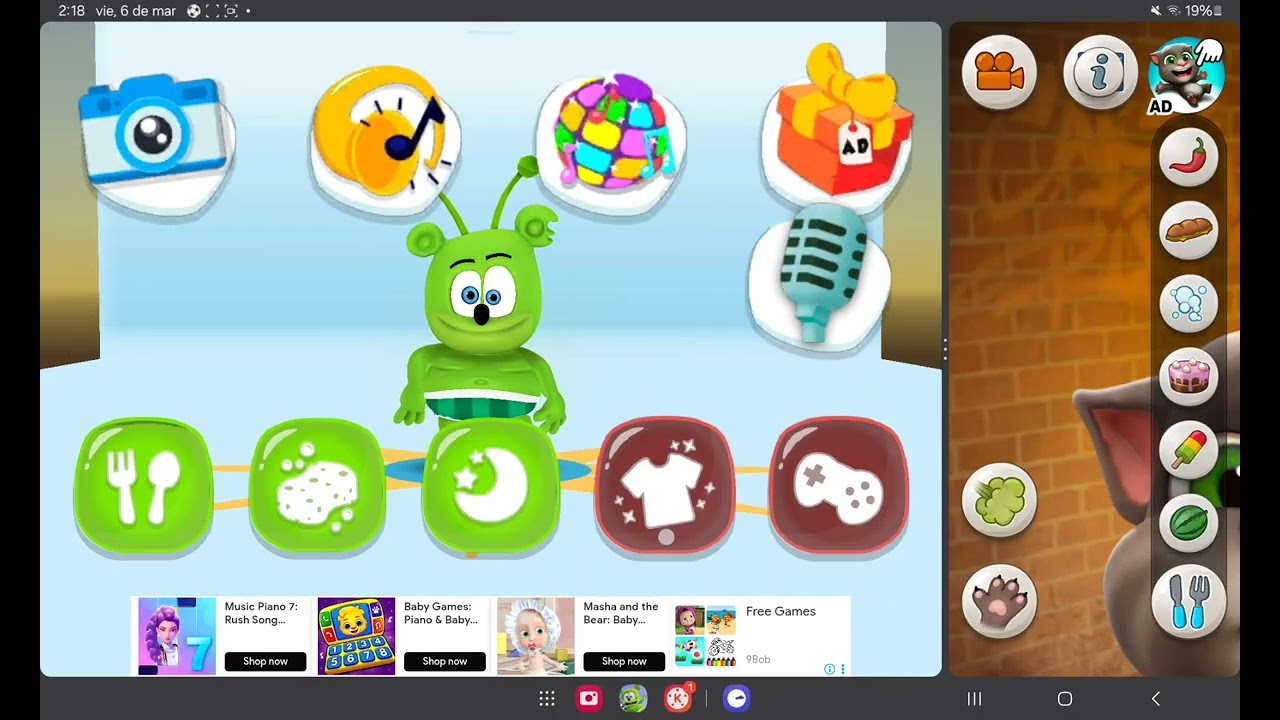Feed Tom the popsicle
Image resolution: width=1280 pixels, height=720 pixels.
[1189, 450]
